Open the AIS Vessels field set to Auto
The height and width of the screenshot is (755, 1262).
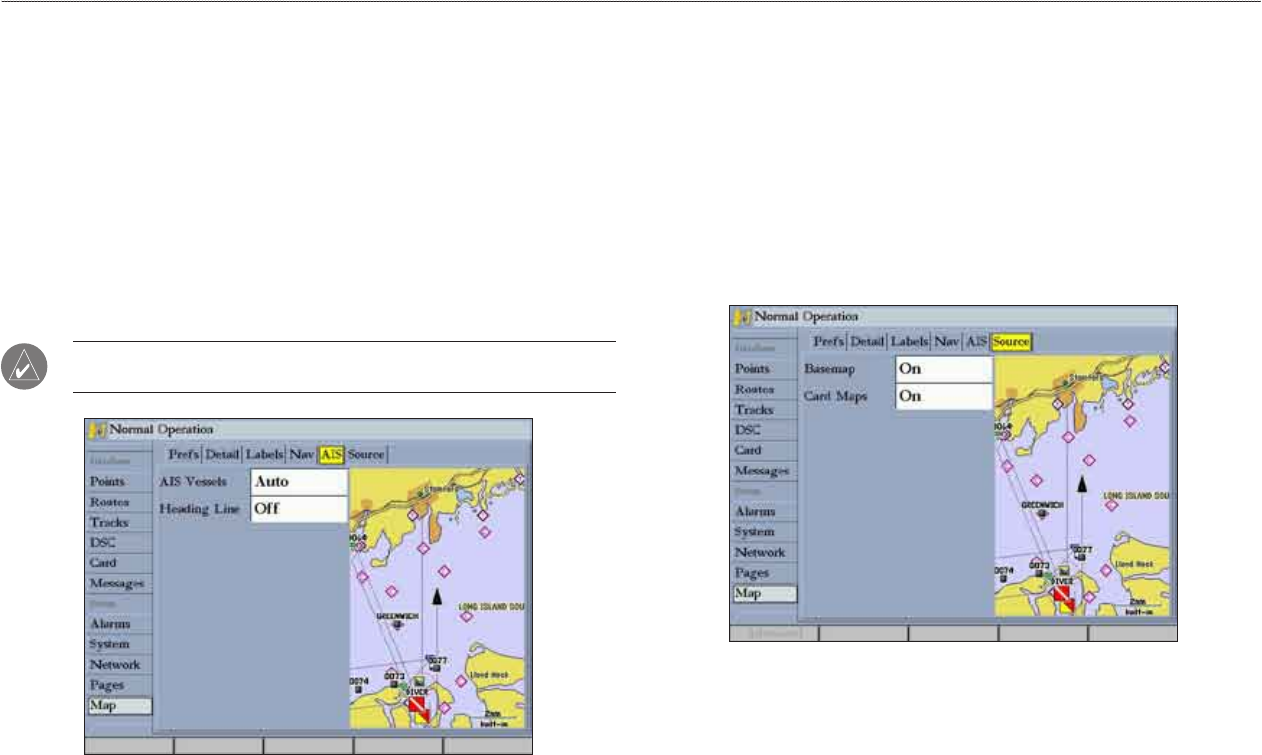tap(299, 481)
